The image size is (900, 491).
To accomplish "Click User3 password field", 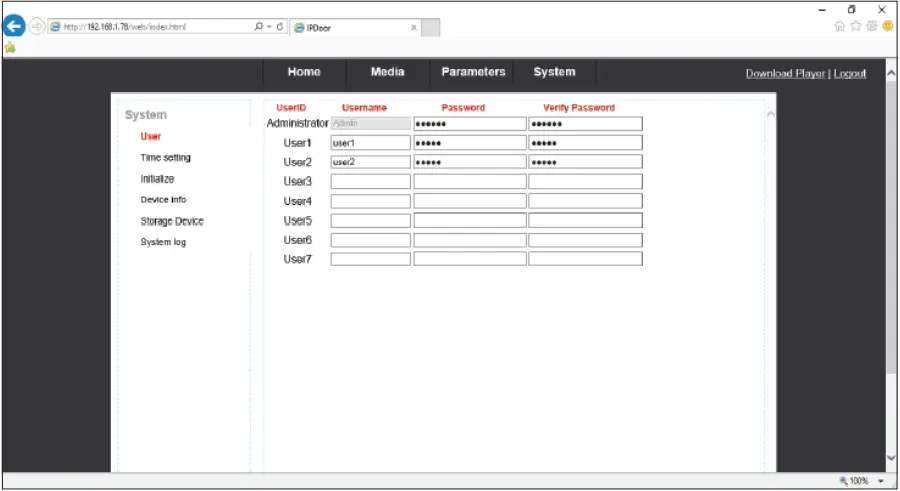I will coord(470,181).
